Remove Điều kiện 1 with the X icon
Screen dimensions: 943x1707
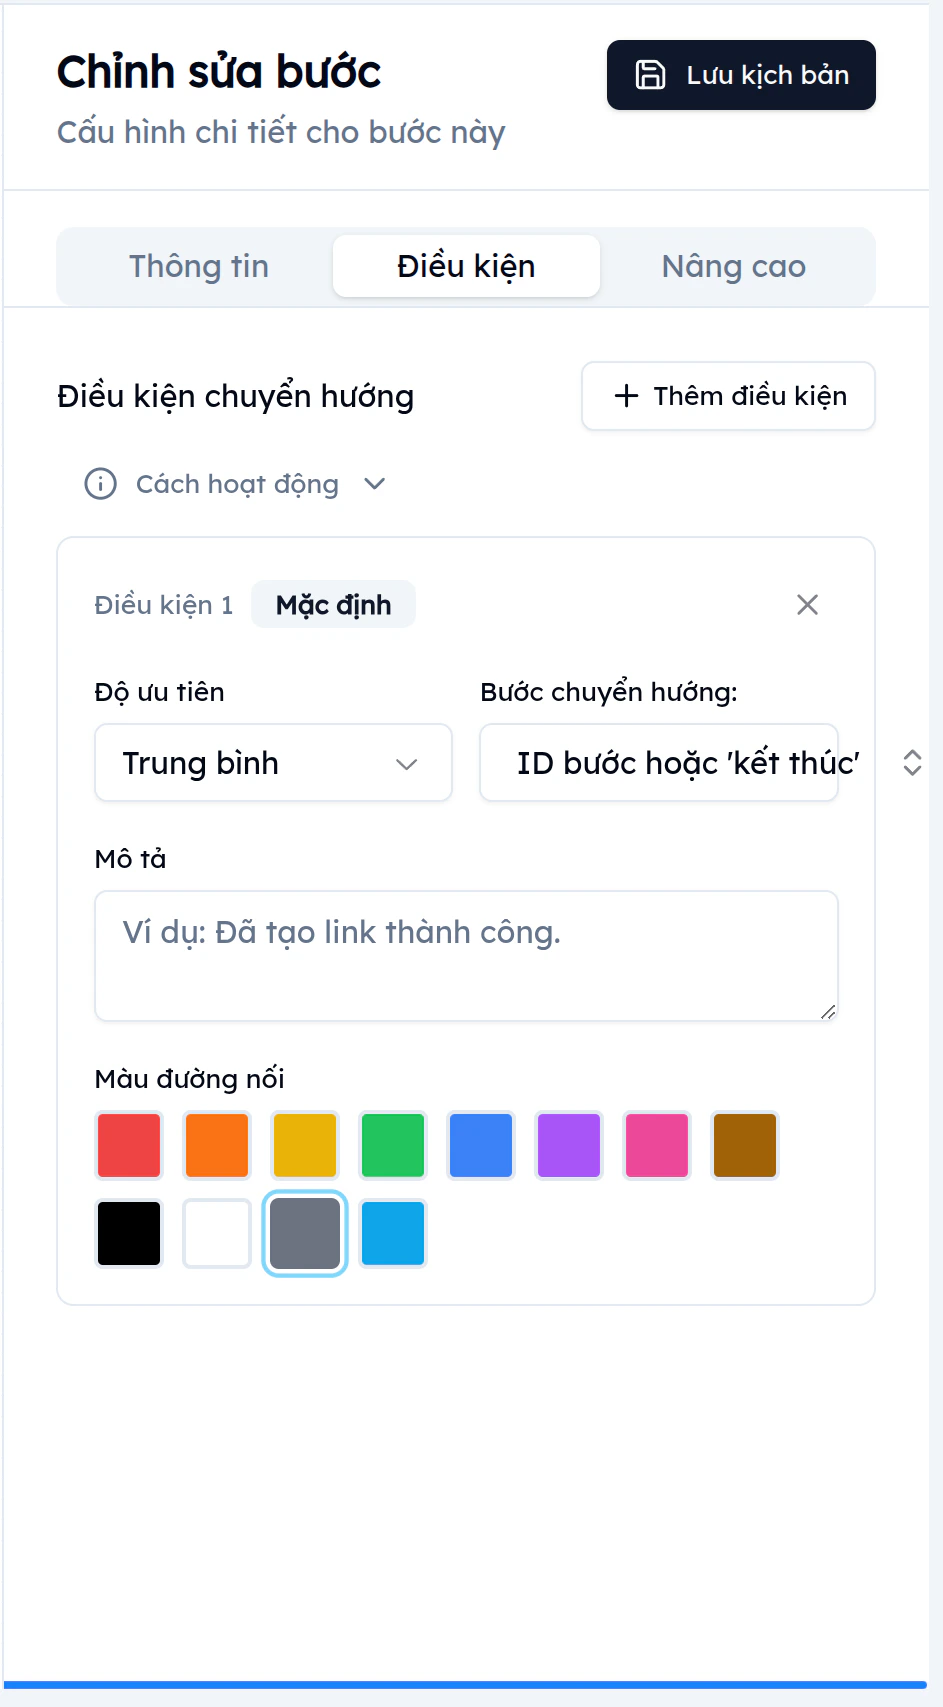click(x=808, y=604)
